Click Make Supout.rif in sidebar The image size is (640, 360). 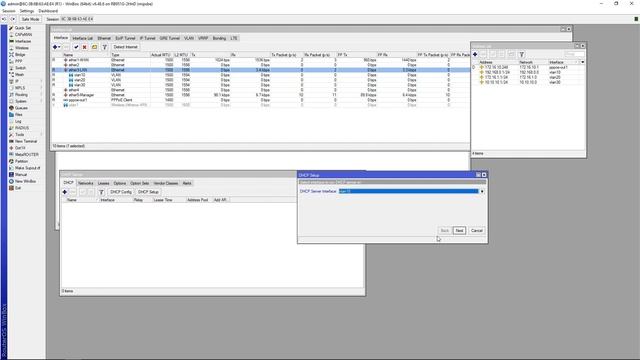27,168
